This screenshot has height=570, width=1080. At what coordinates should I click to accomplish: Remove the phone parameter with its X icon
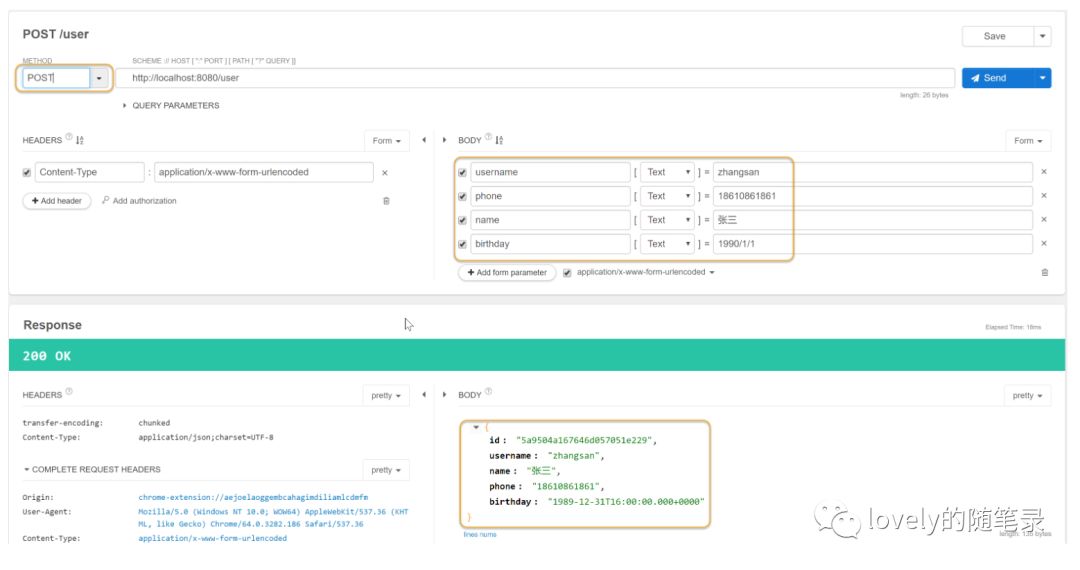[1044, 196]
